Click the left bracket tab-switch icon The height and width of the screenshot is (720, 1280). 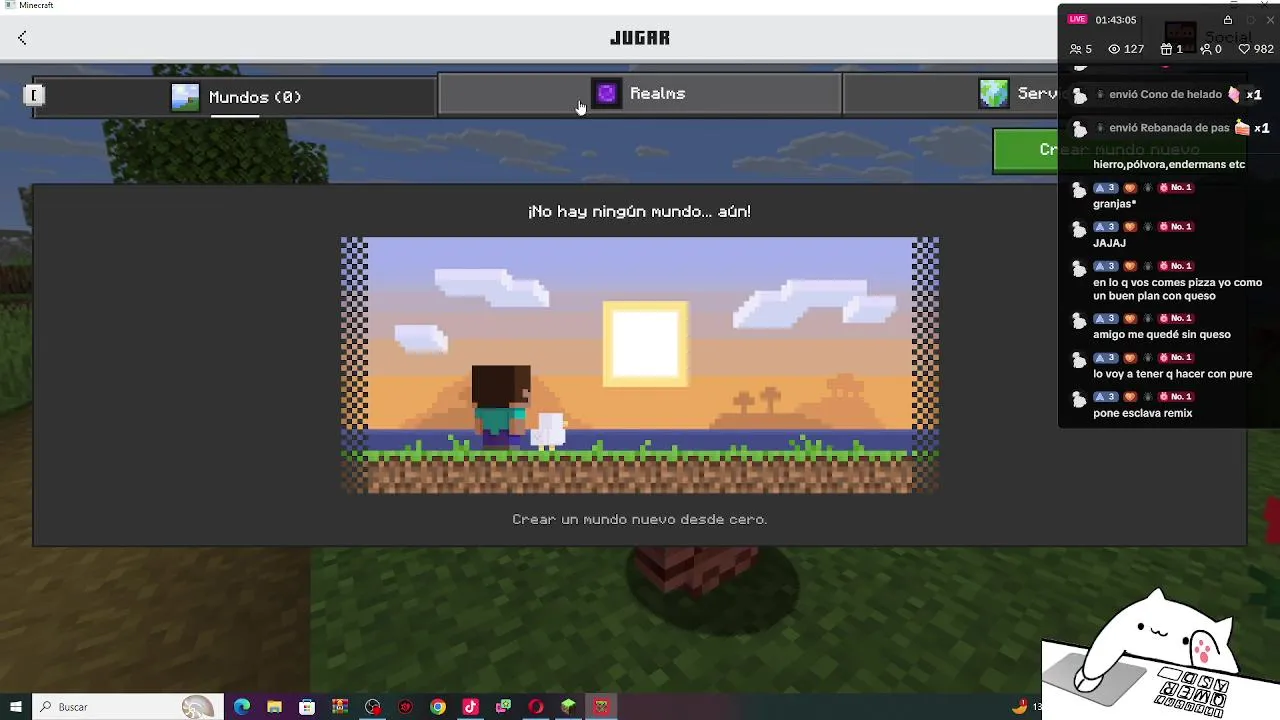pos(34,95)
